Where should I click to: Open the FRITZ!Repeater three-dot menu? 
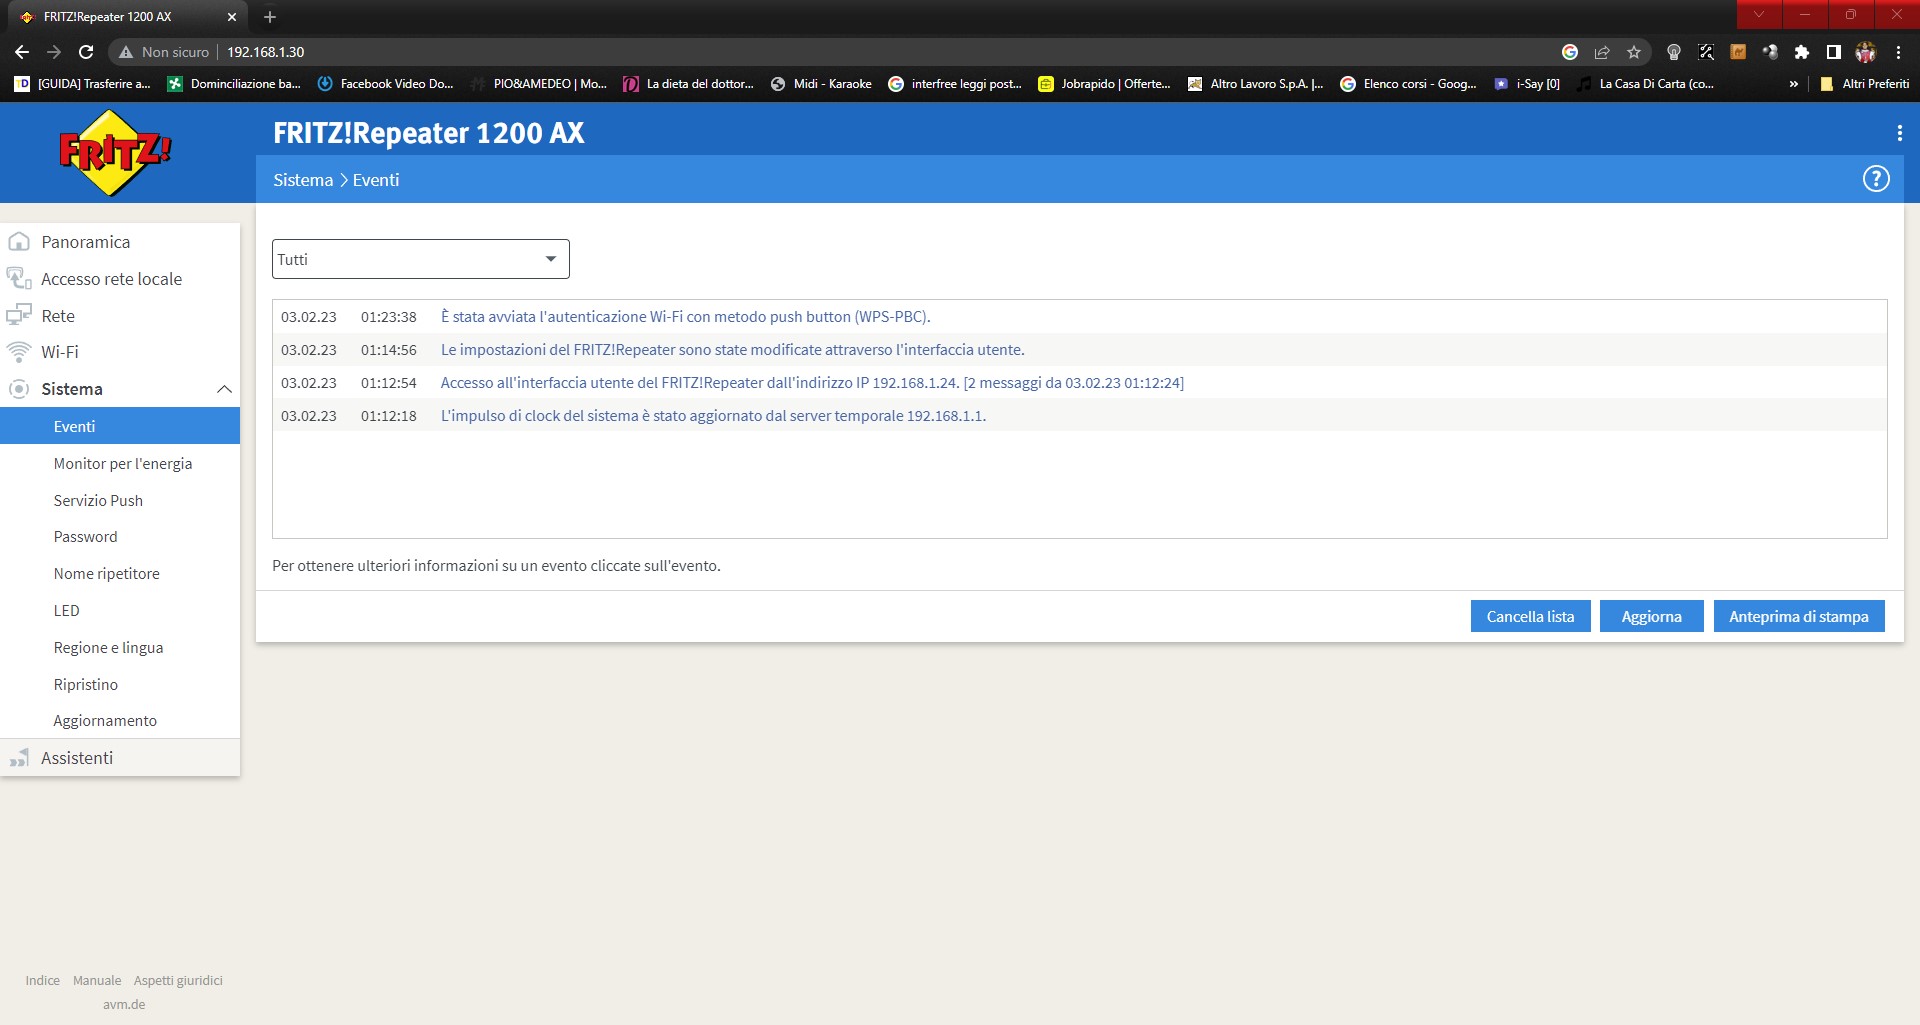1899,133
